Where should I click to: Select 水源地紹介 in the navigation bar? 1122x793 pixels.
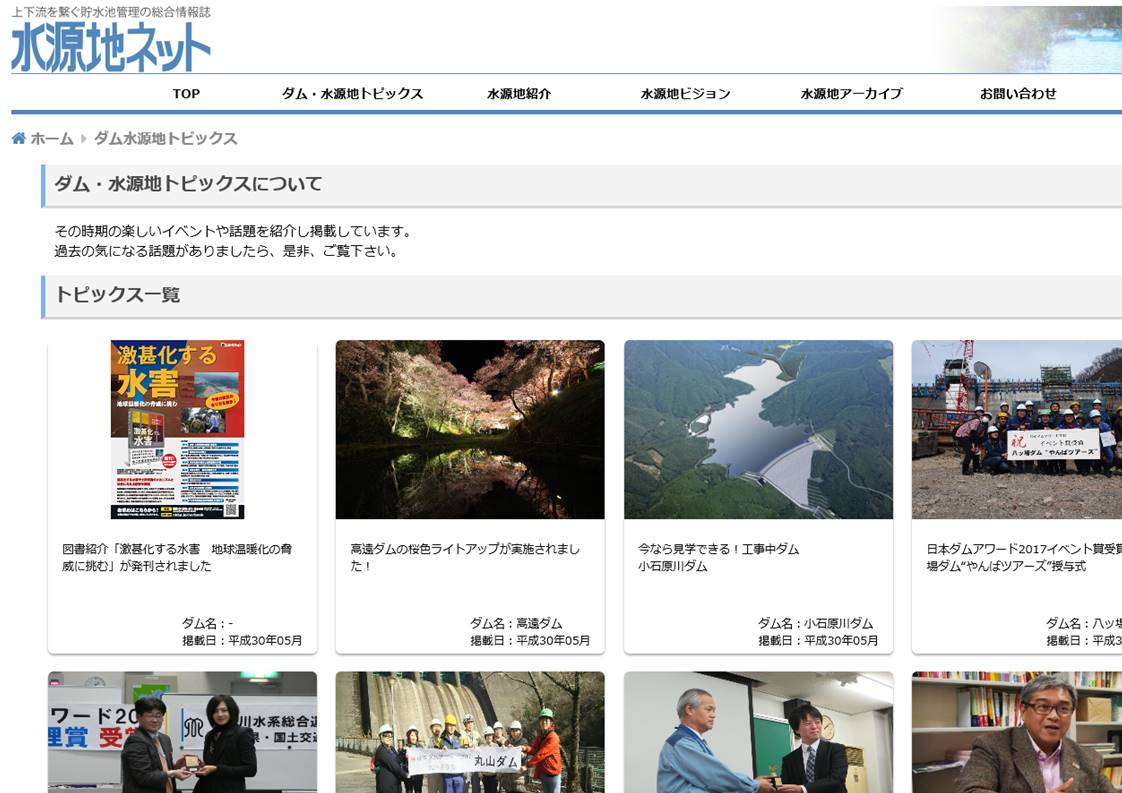[518, 94]
